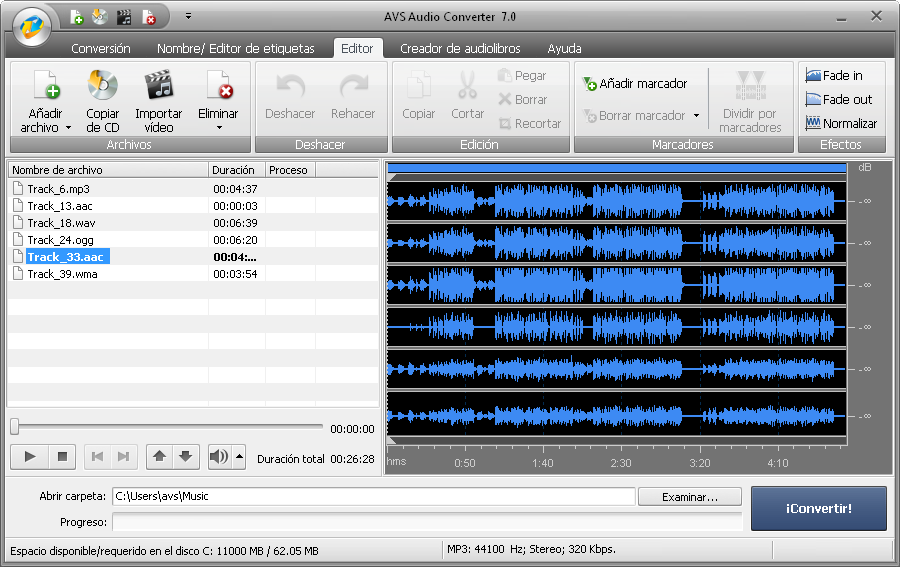Screen dimensions: 901x568
Task: Click the 2:30 mark on timeline ruler
Action: point(621,463)
